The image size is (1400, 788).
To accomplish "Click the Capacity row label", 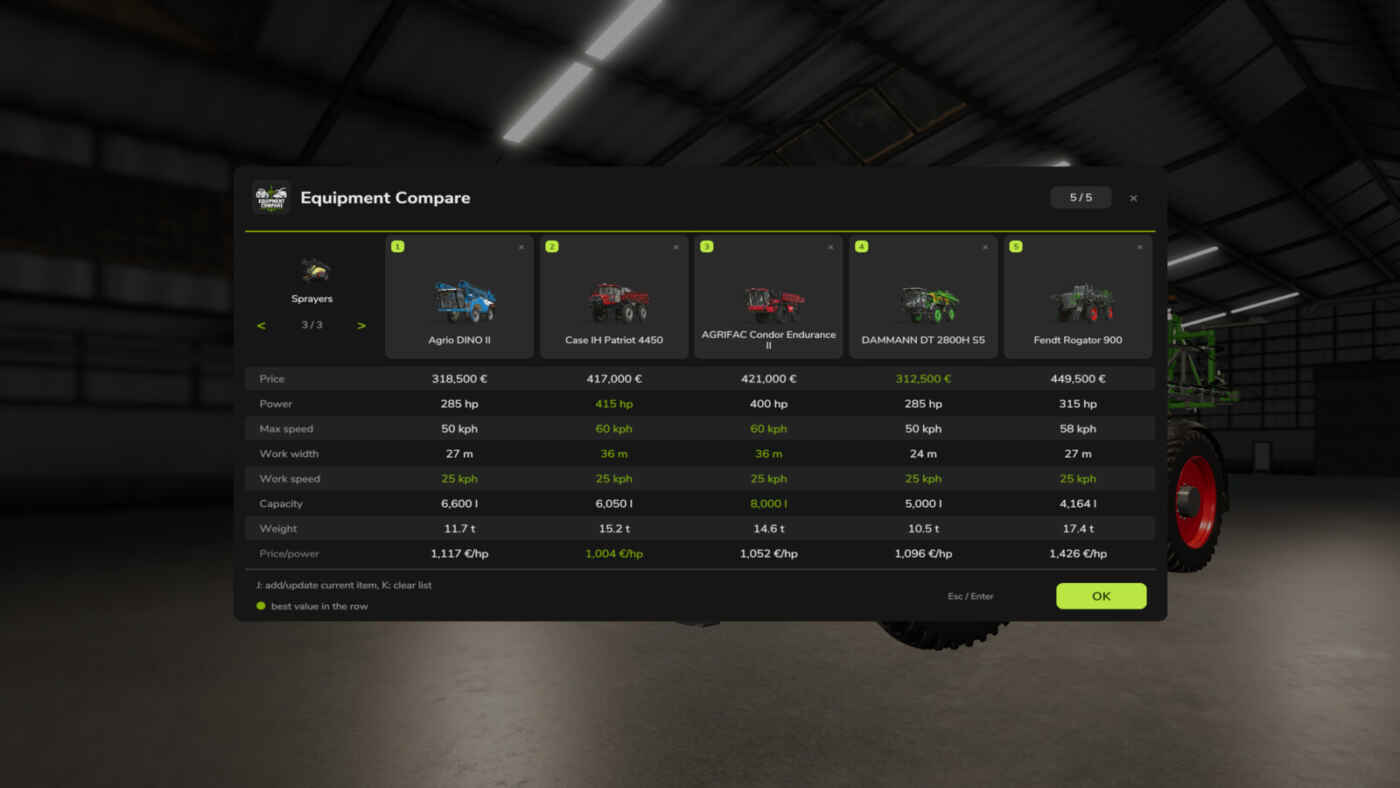I will point(281,504).
